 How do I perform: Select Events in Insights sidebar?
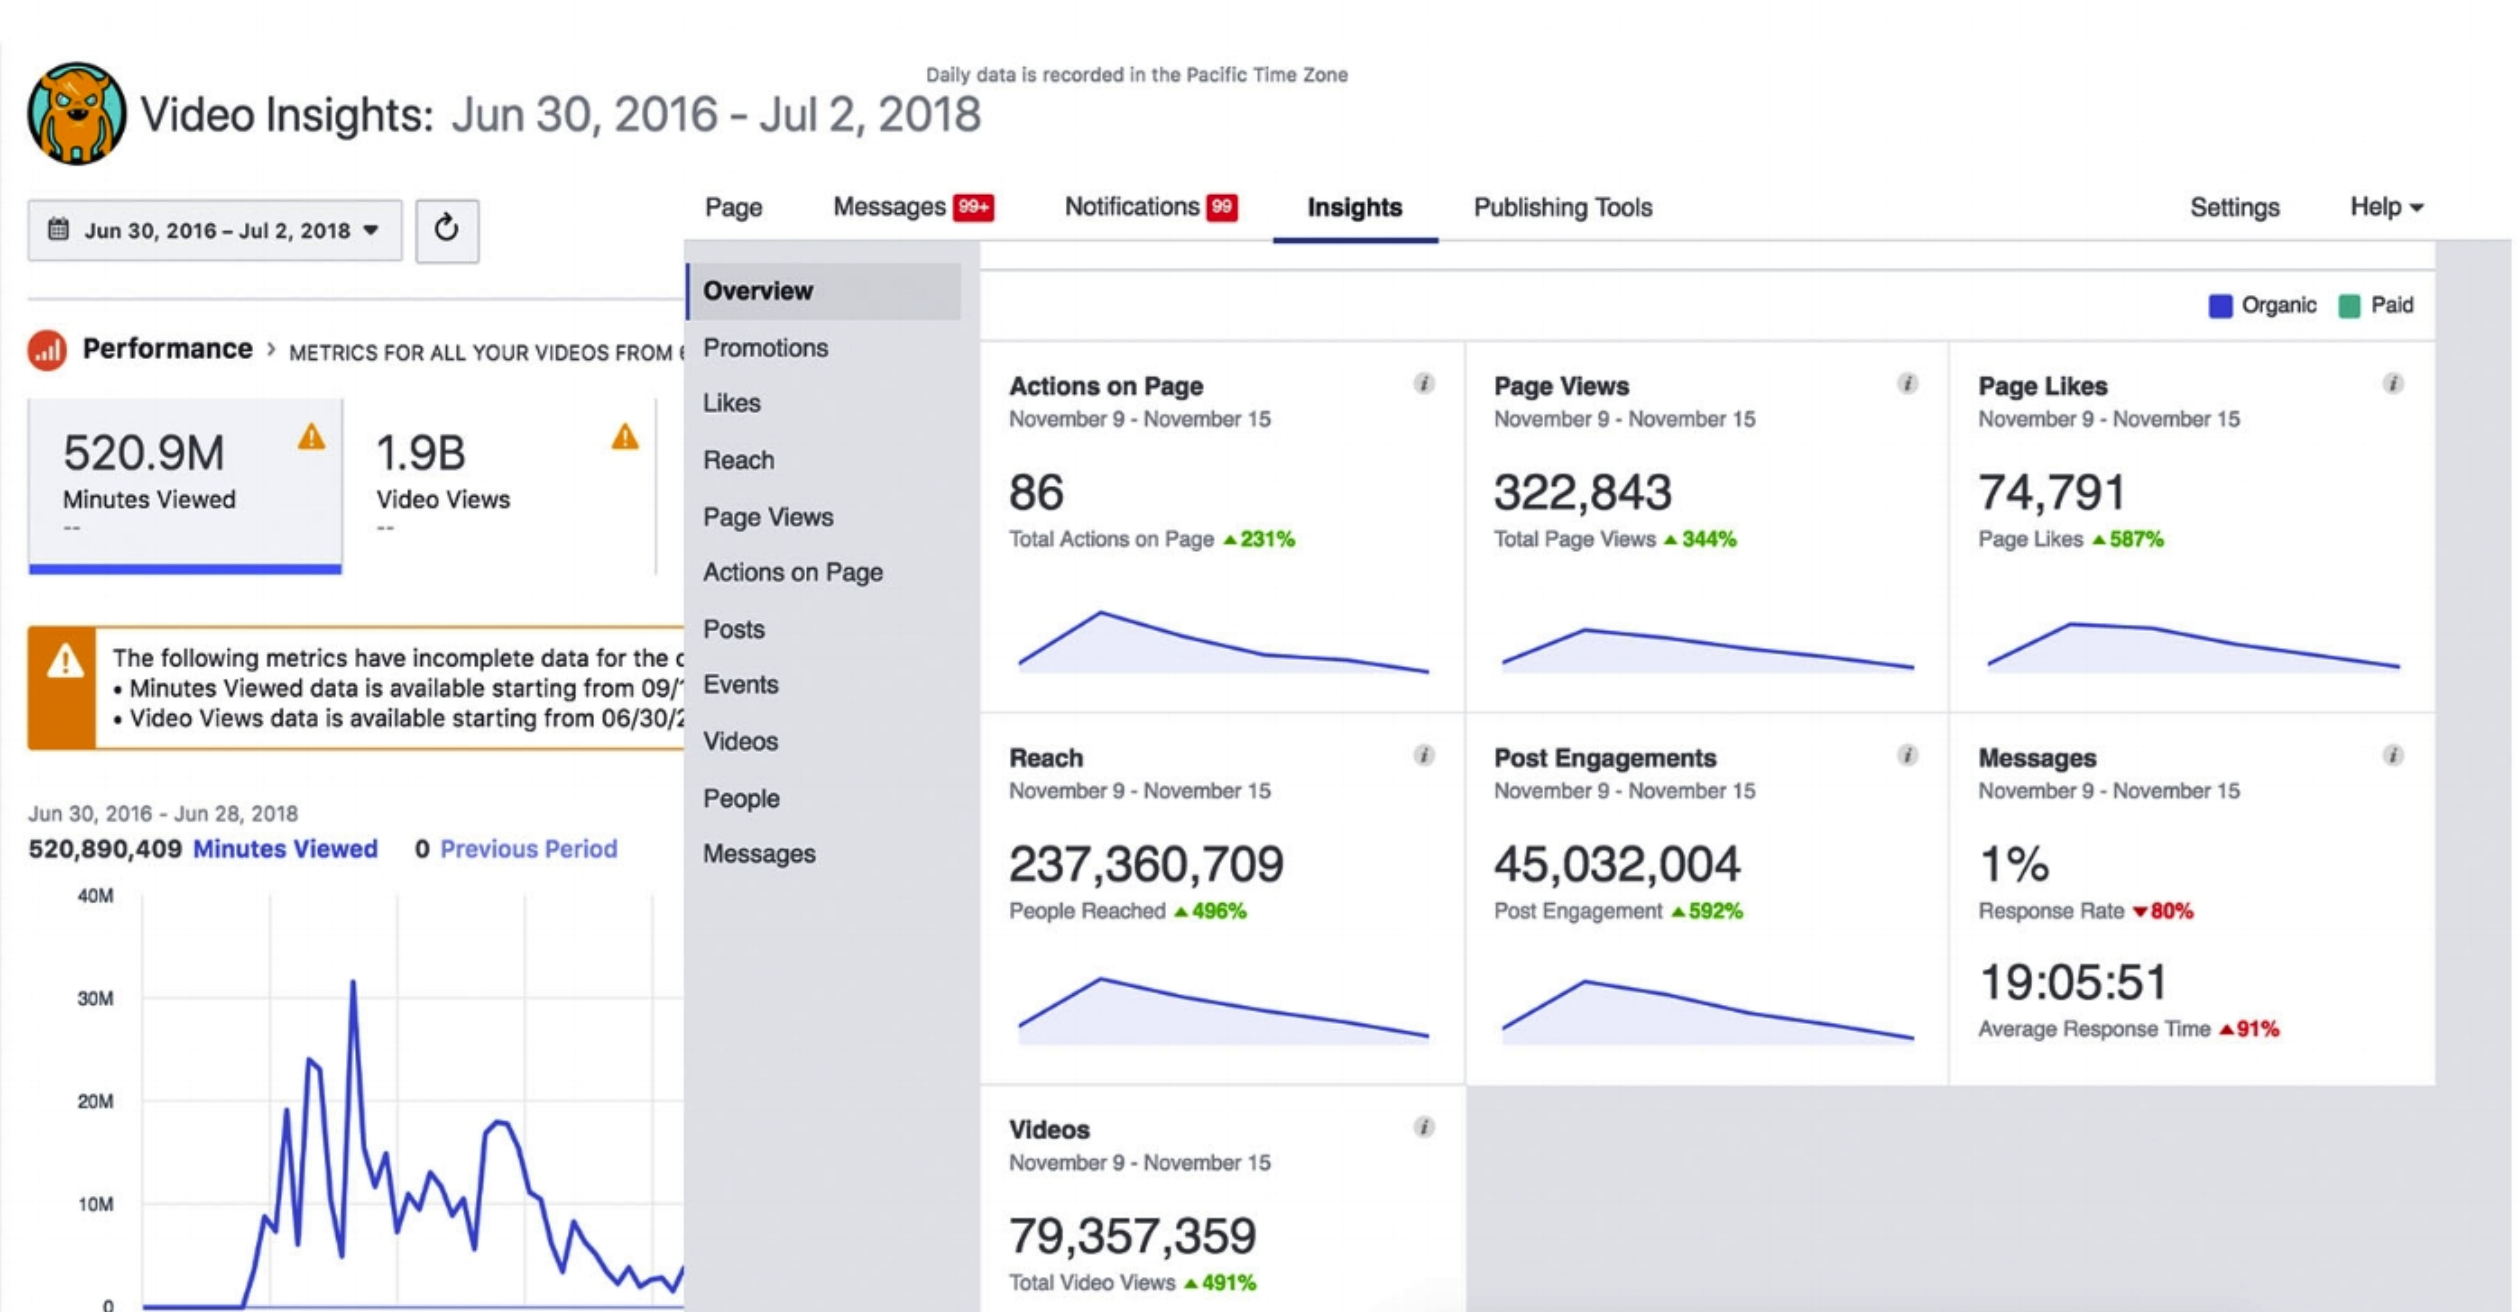740,684
